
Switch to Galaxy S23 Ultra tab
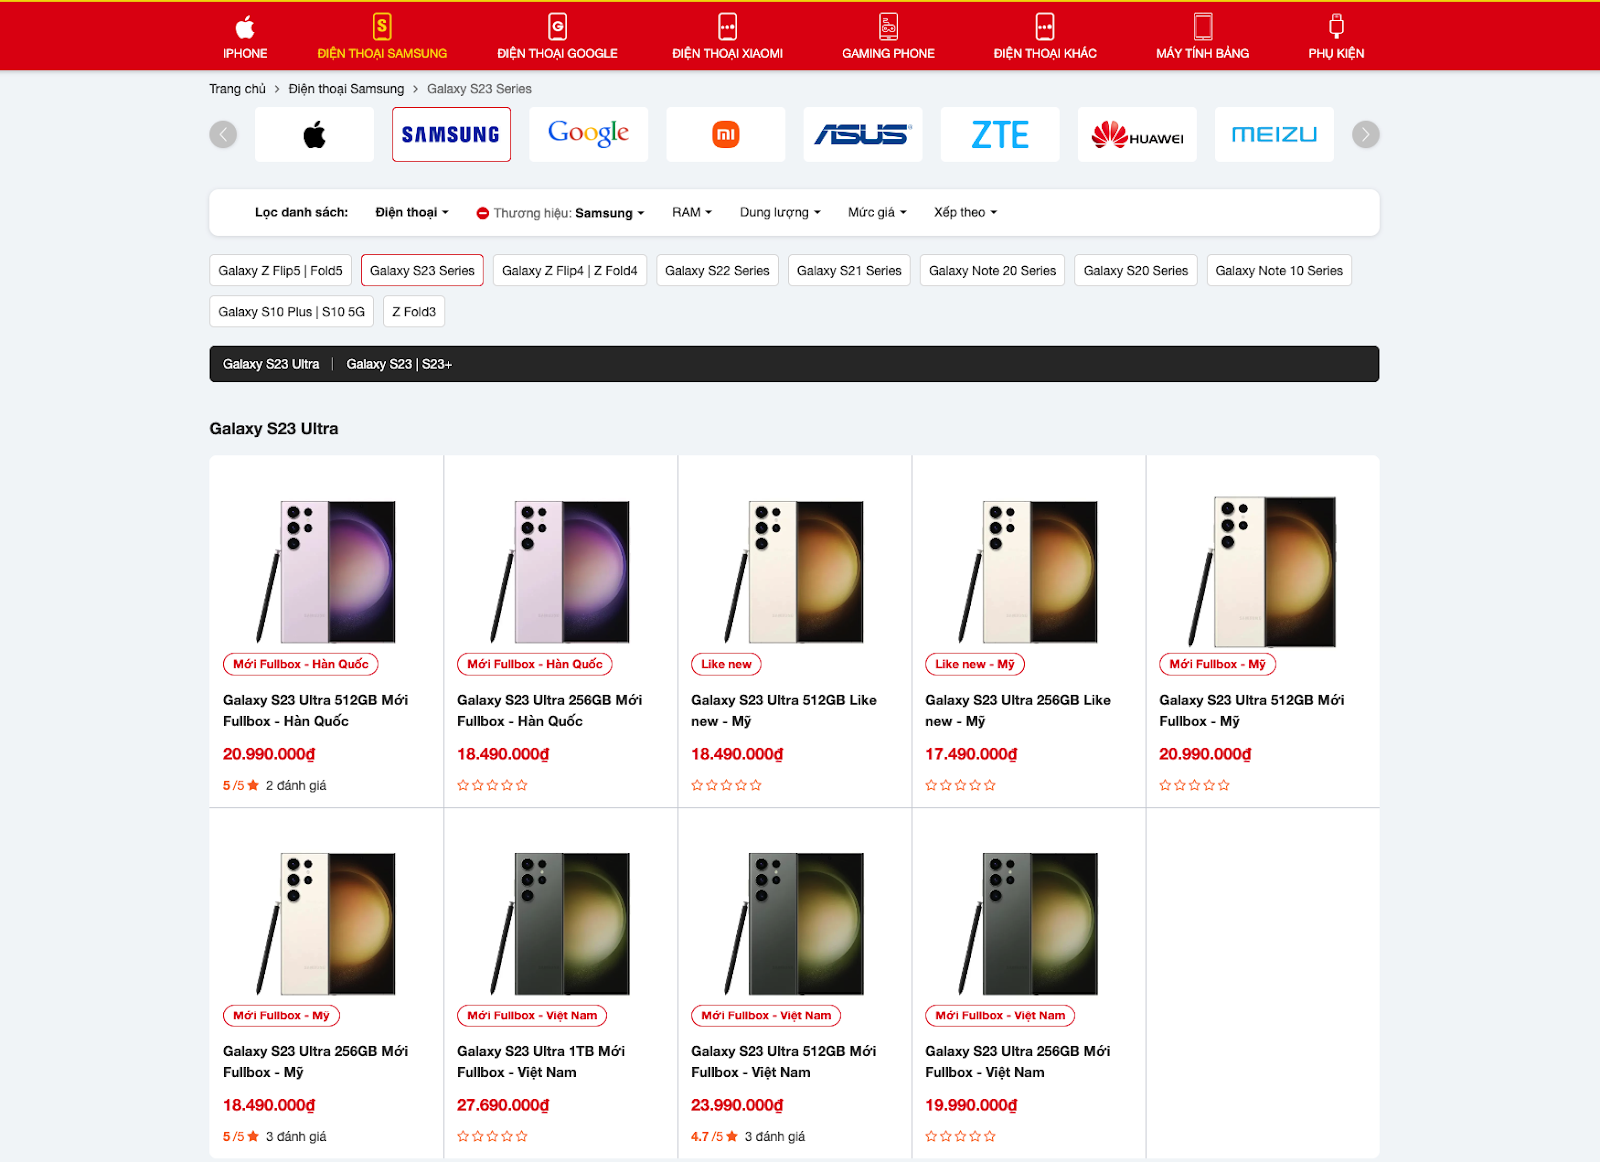point(271,364)
